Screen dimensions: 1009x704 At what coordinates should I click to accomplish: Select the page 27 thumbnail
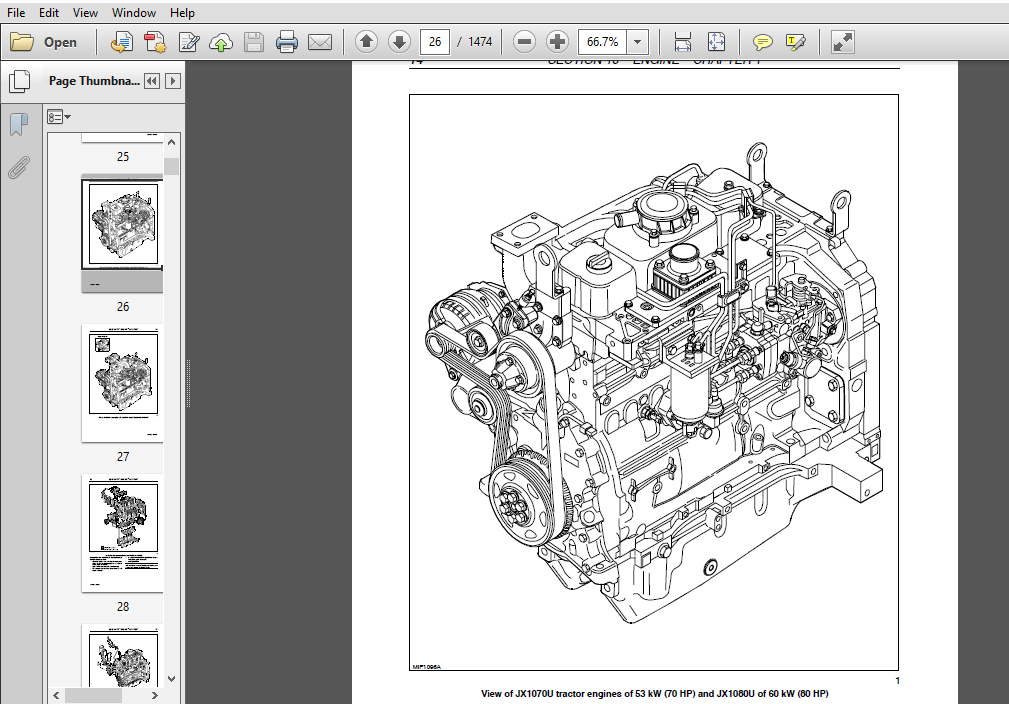point(122,384)
